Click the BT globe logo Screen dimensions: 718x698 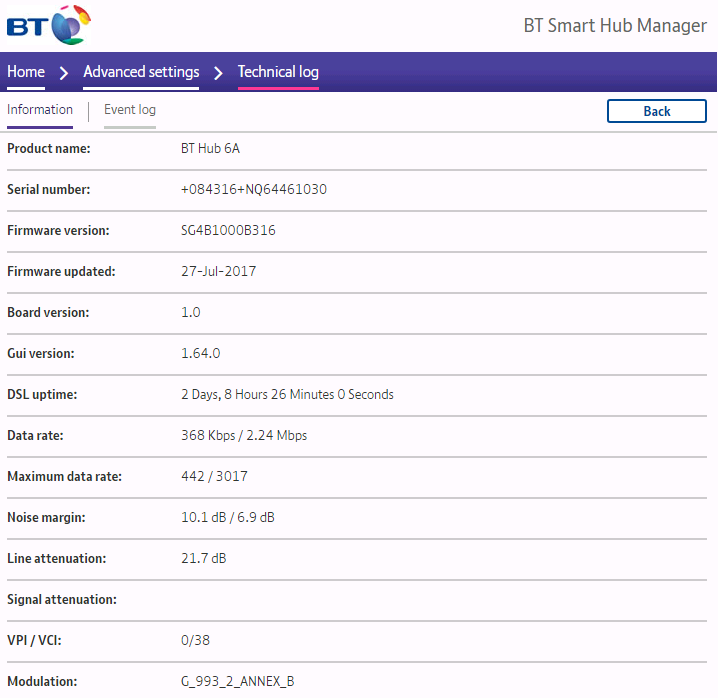(49, 25)
